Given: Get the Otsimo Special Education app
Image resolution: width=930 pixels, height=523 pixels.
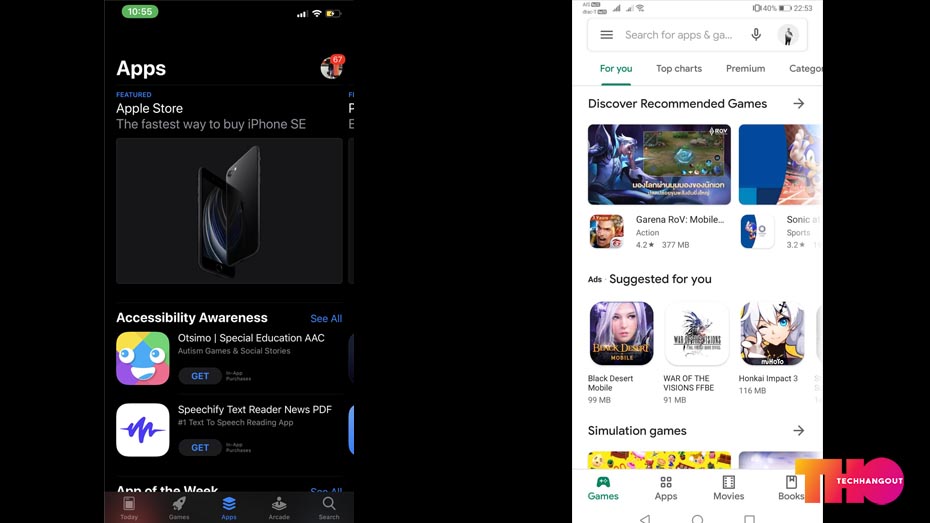Looking at the screenshot, I should 200,376.
